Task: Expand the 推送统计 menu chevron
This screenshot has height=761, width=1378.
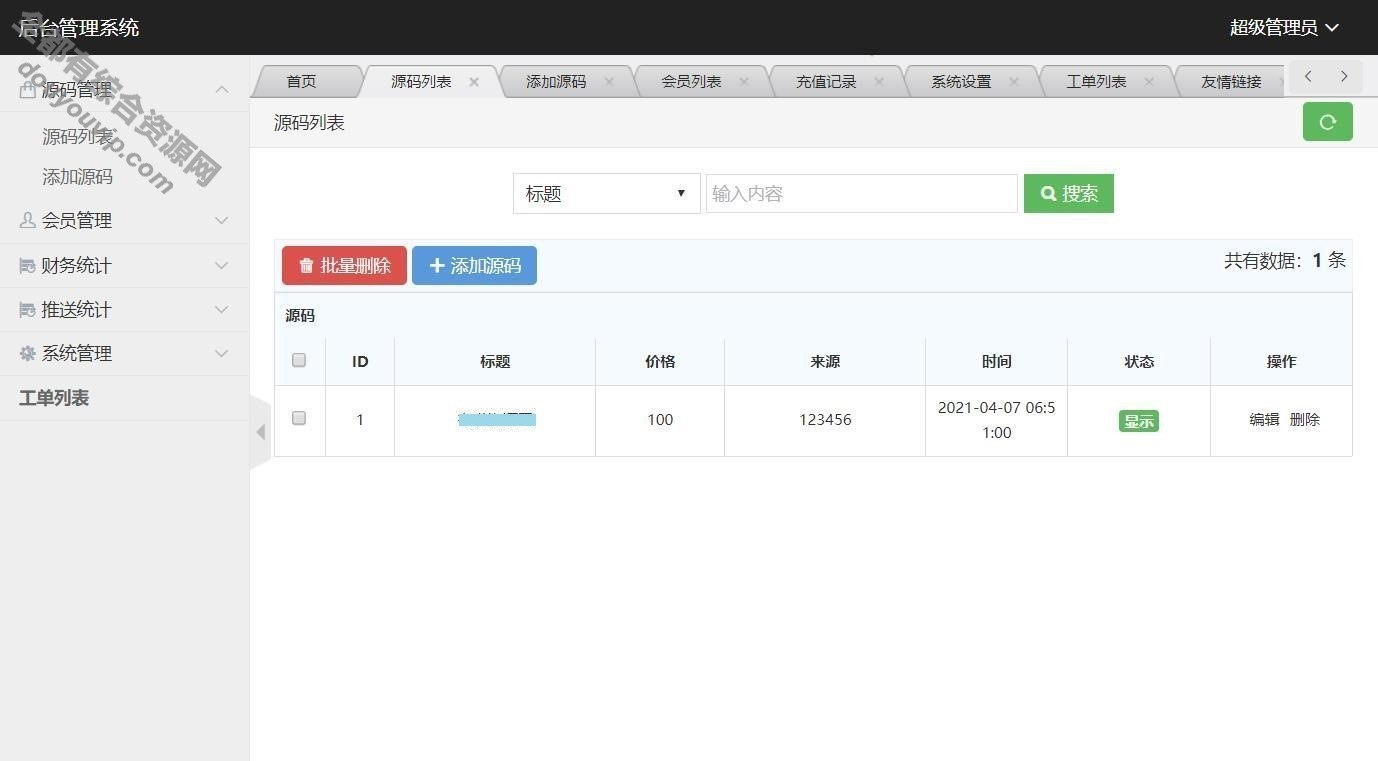Action: coord(222,309)
